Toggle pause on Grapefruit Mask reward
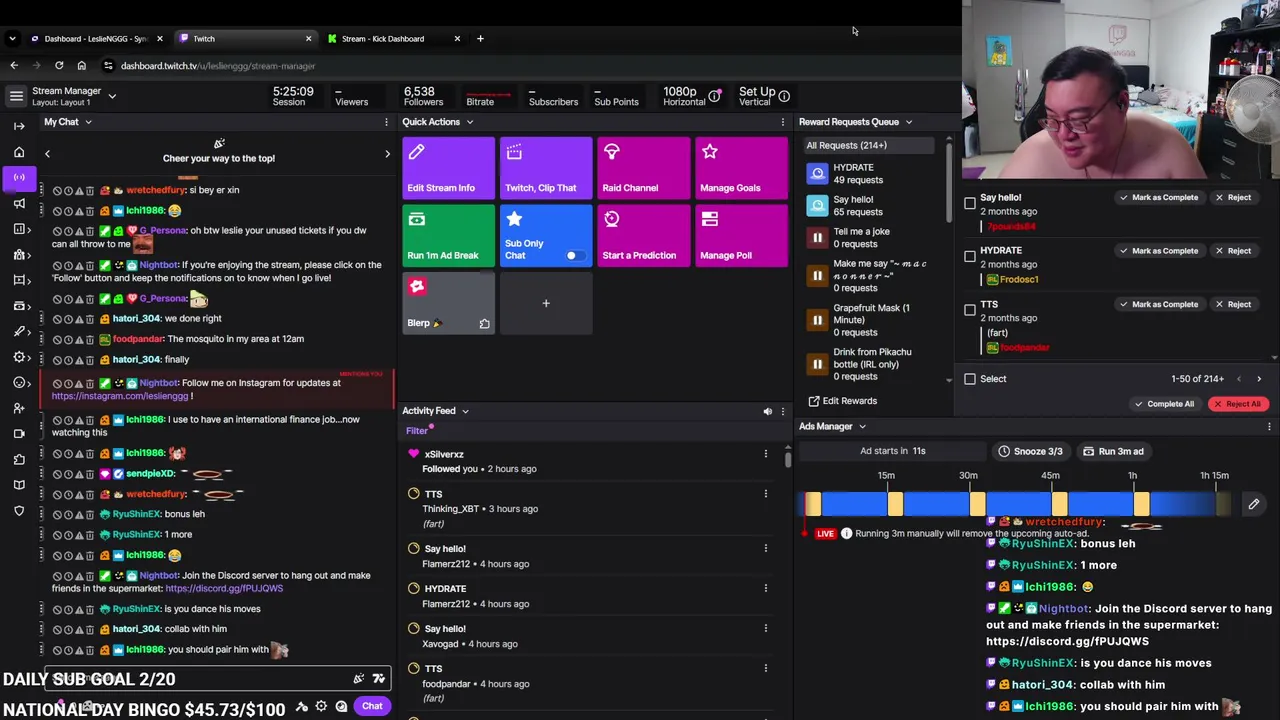 817,320
